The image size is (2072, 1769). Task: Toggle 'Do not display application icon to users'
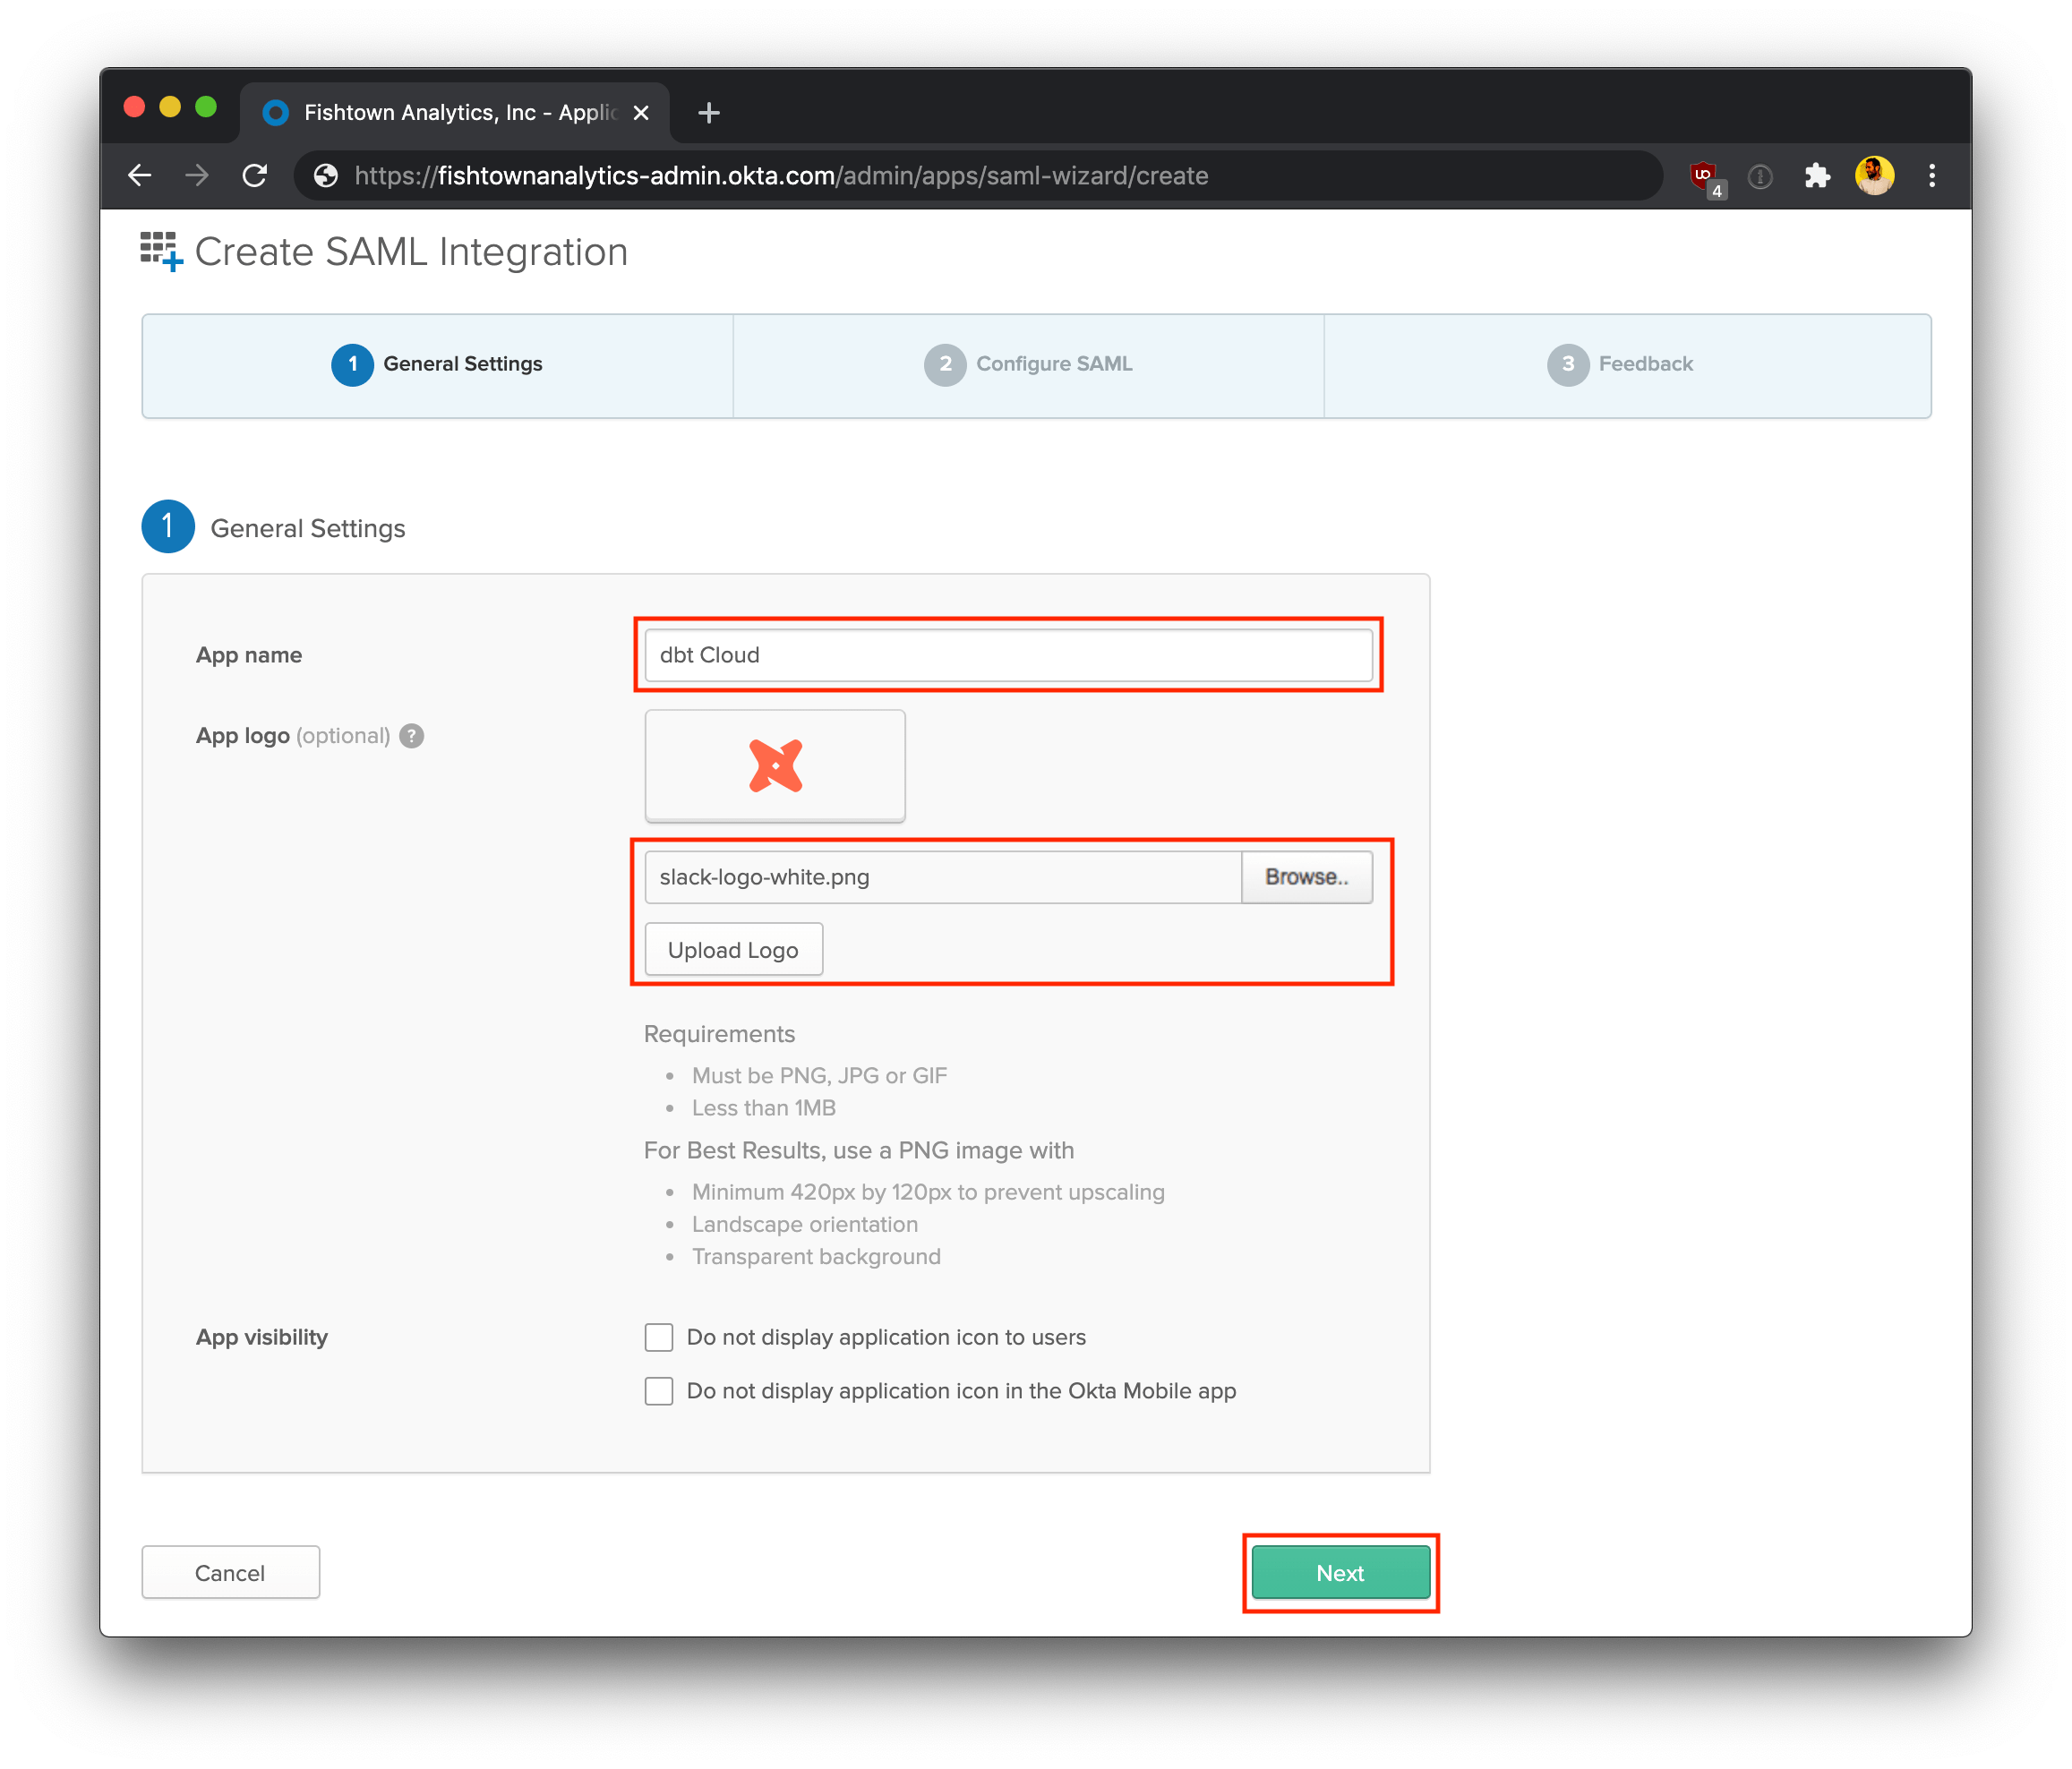658,1337
